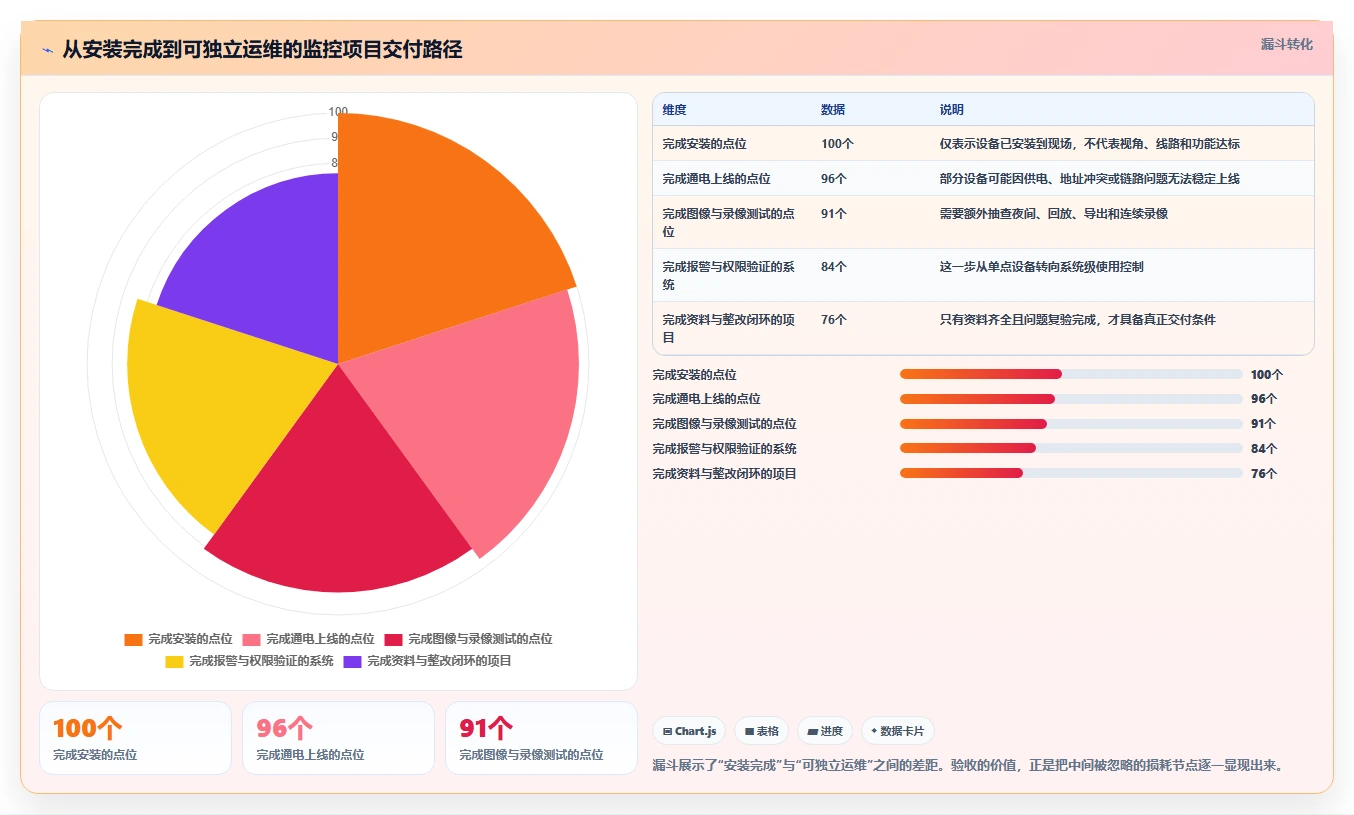Toggle the 完成报警与权限验证的系统 legend entry
Image resolution: width=1354 pixels, height=815 pixels.
pos(249,661)
